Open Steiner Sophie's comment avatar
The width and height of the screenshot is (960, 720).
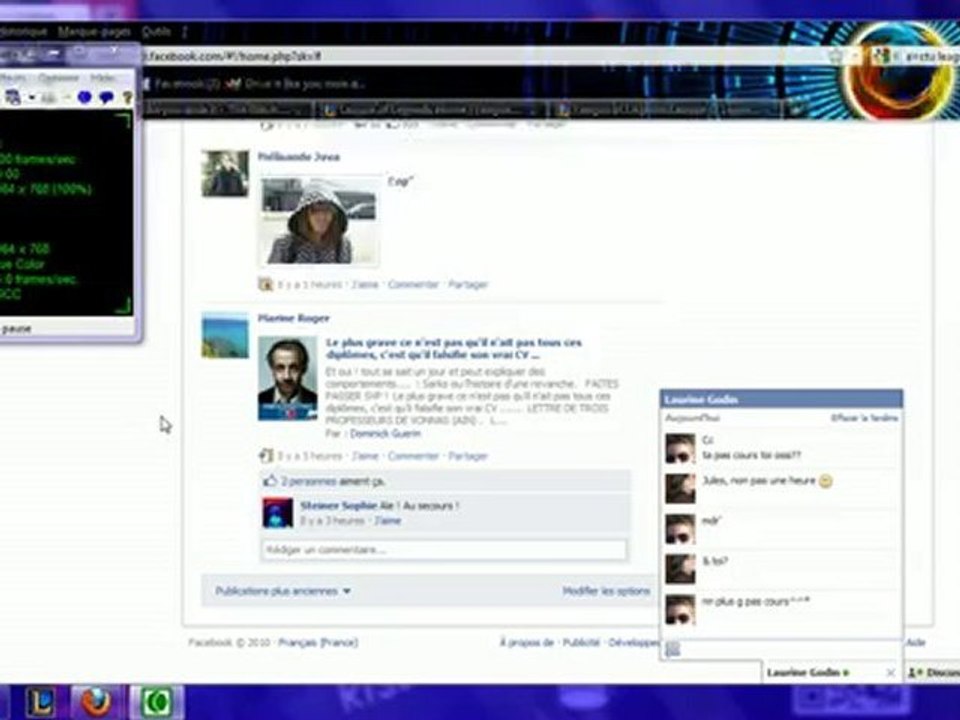[277, 513]
